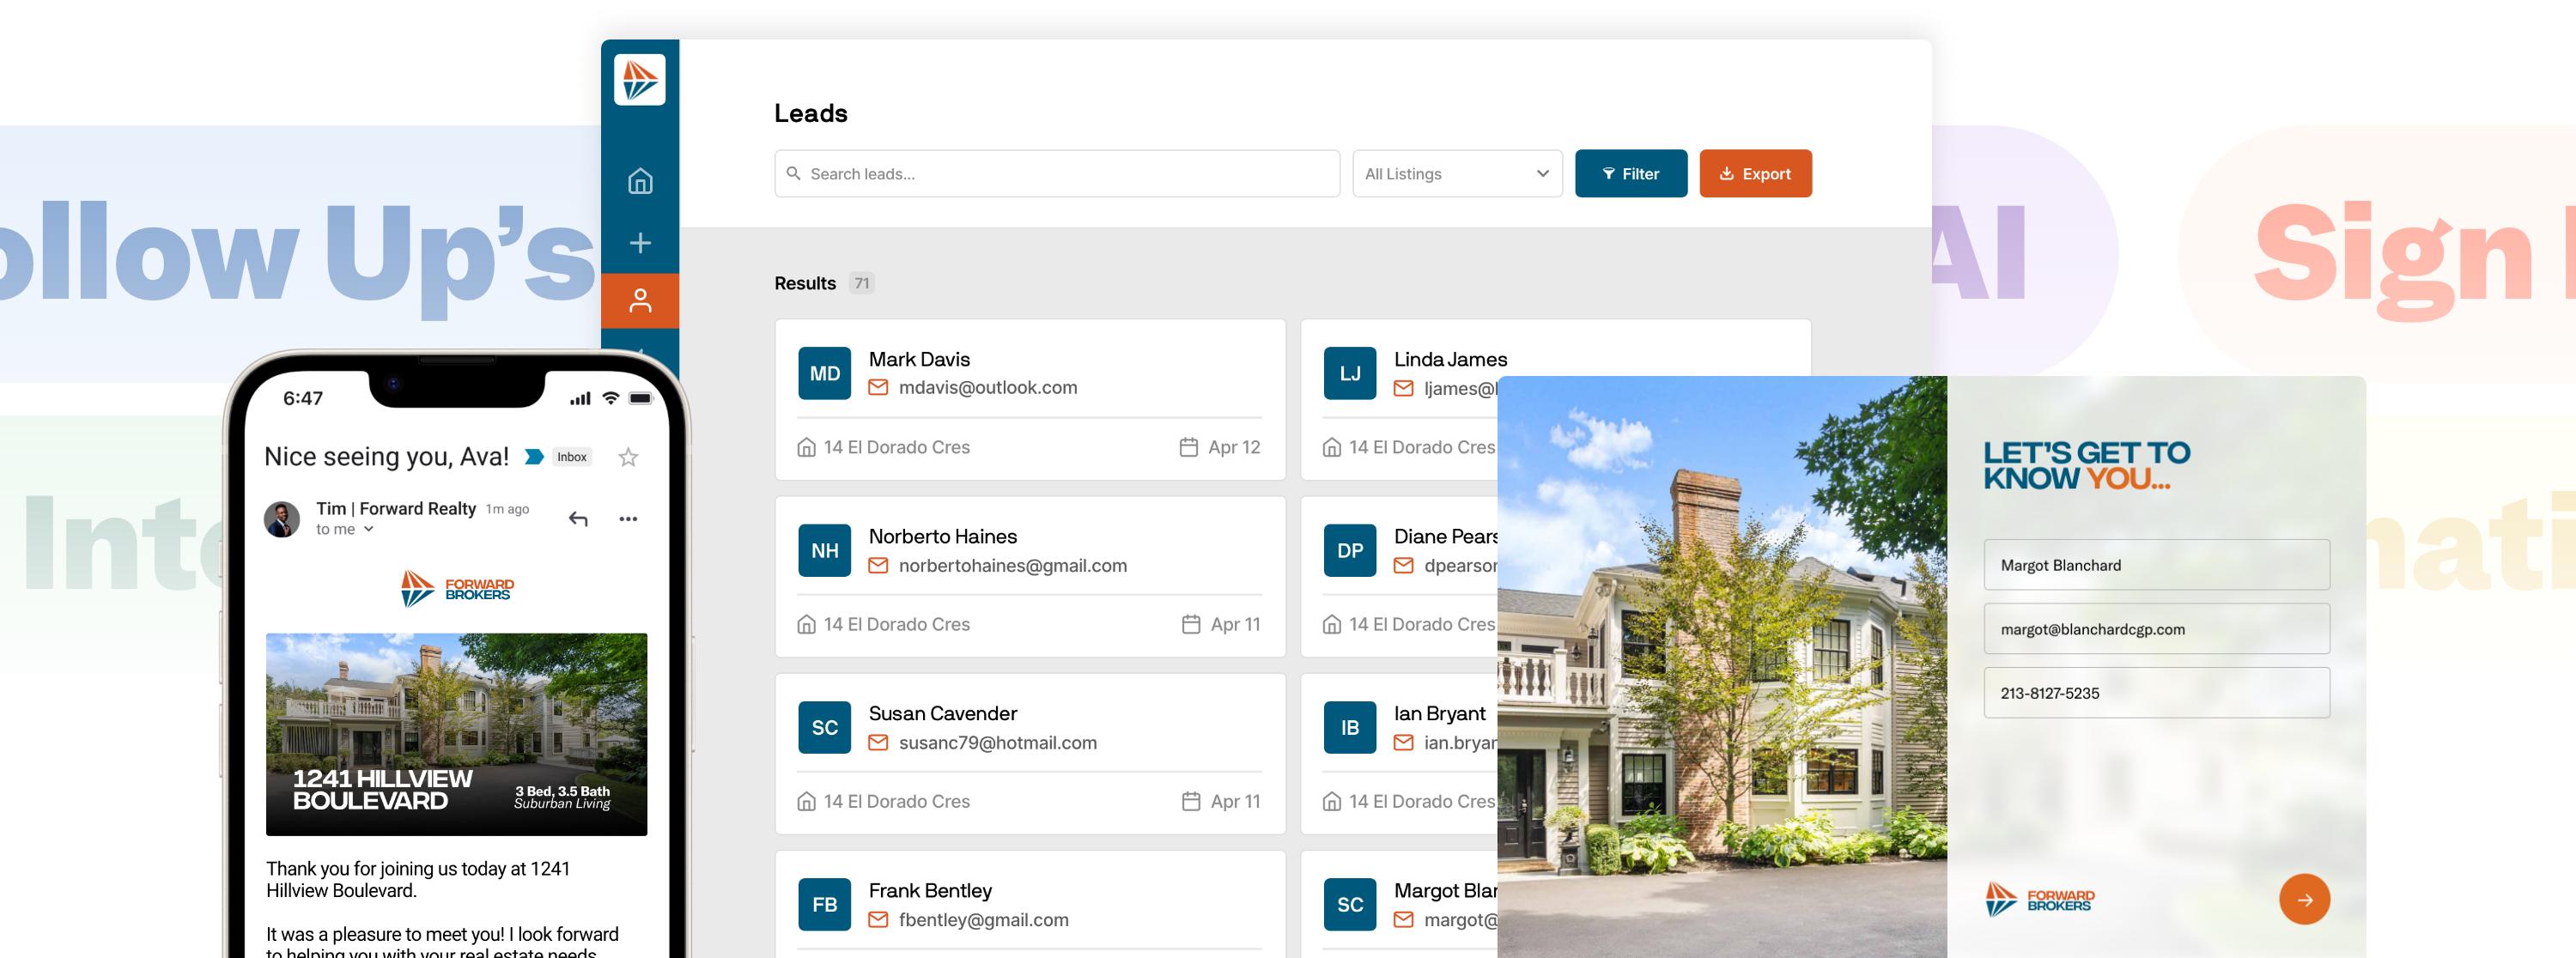The image size is (2576, 958).
Task: Click the plus add icon in sidebar
Action: point(640,243)
